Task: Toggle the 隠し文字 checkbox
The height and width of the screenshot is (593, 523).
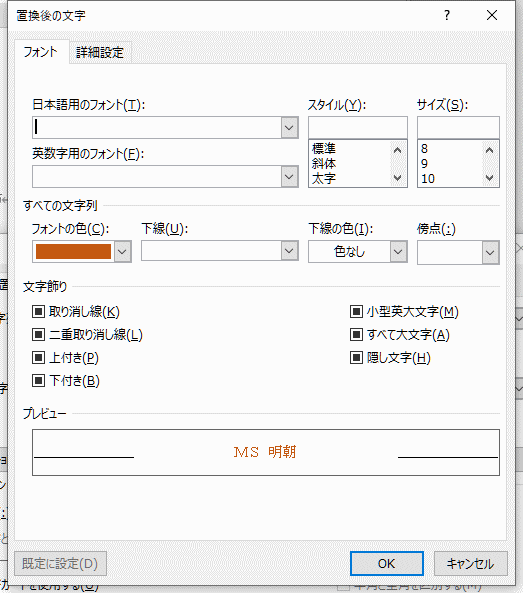Action: tap(356, 357)
